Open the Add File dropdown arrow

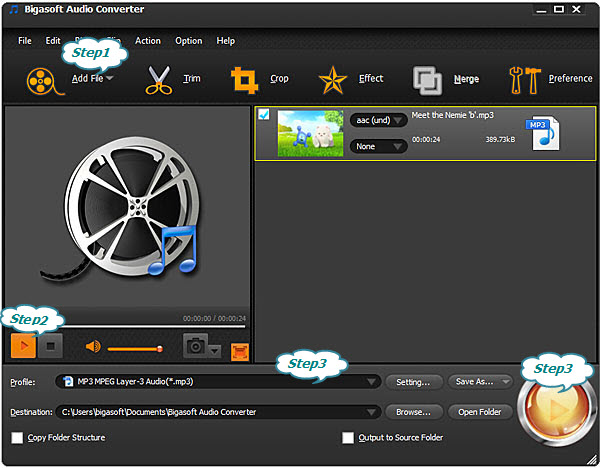click(109, 78)
